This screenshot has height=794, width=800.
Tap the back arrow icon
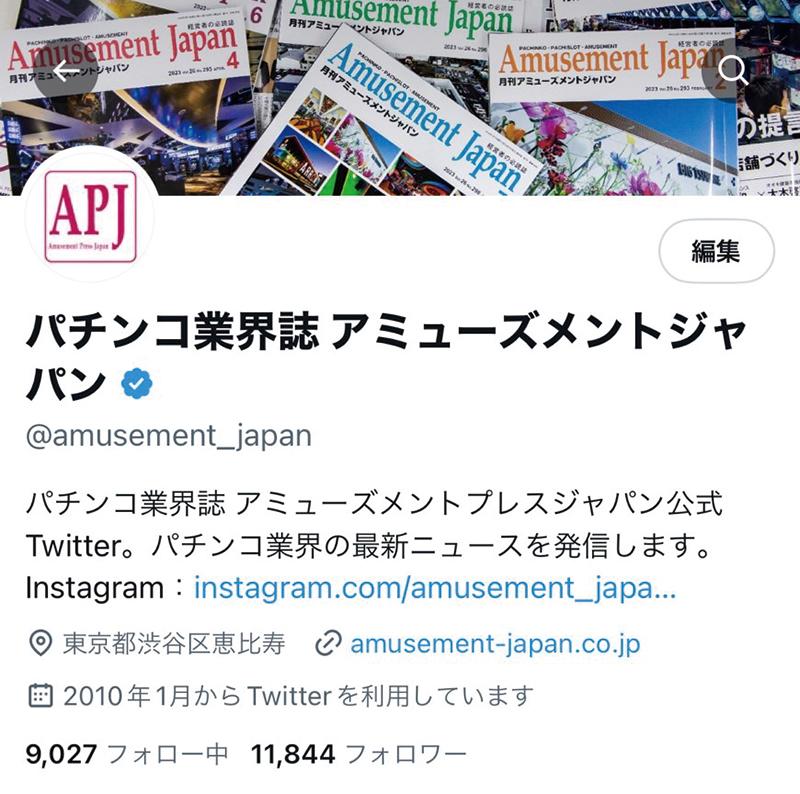tap(66, 70)
